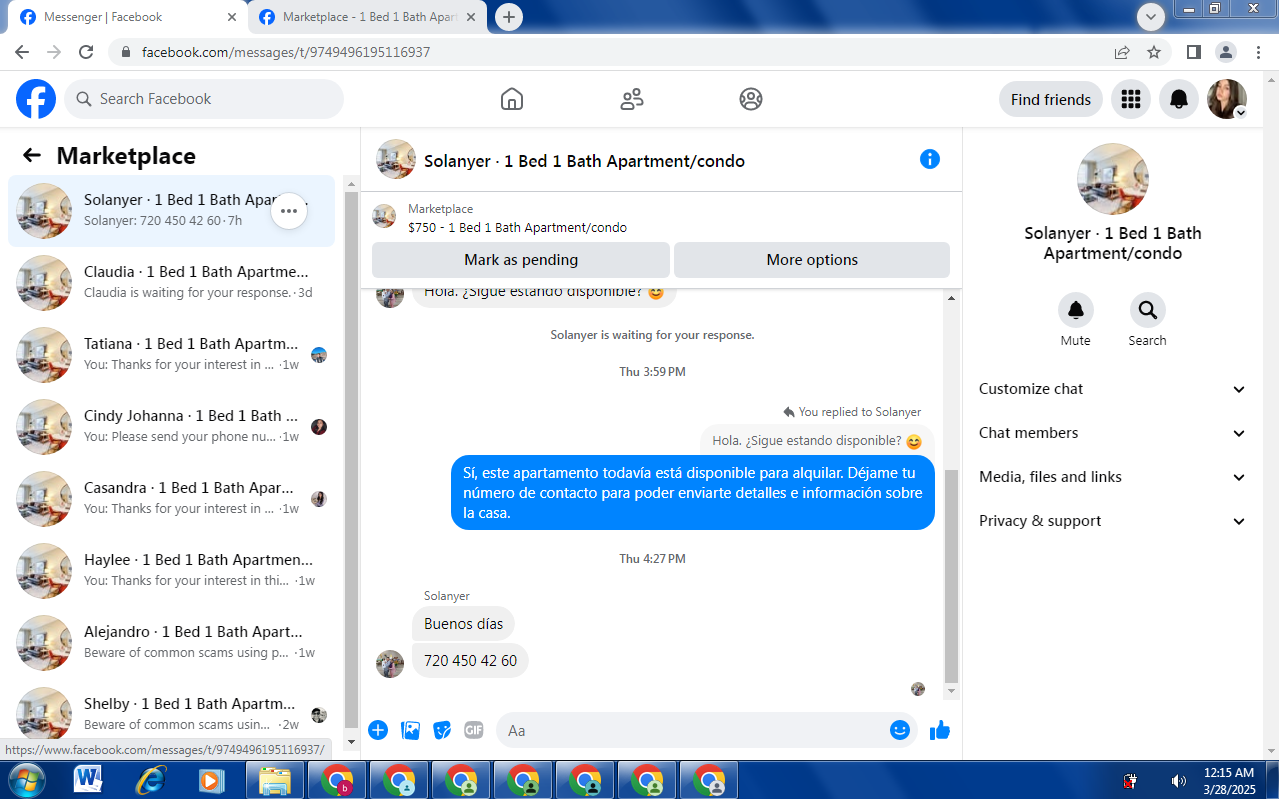
Task: Click in Search Facebook field
Action: 204,99
